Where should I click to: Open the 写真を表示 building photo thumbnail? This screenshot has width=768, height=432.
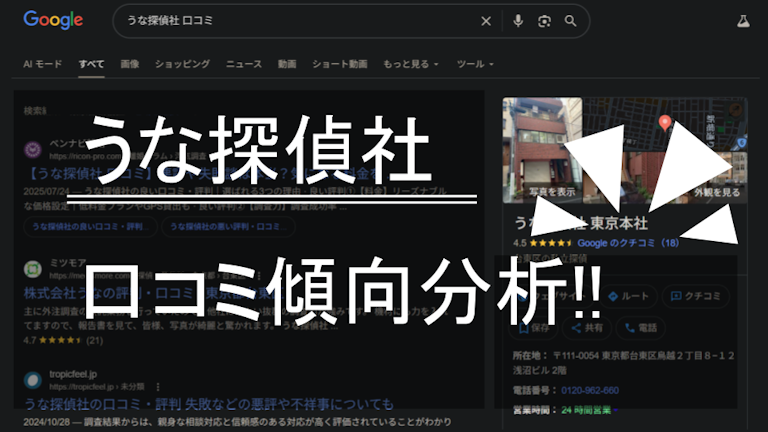tap(543, 150)
